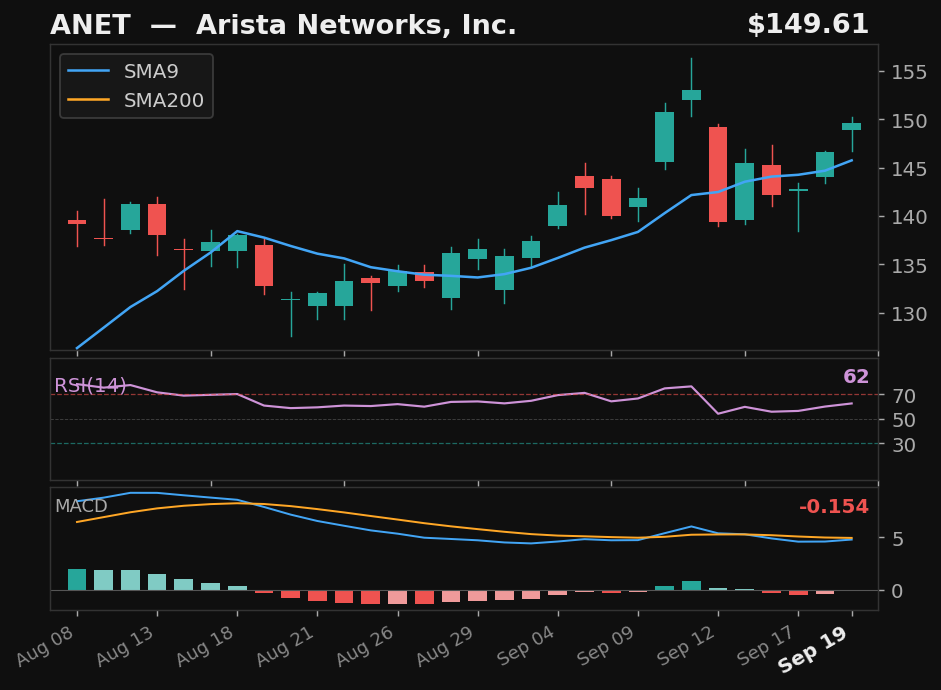Click the Sep 17 date label

pyautogui.click(x=766, y=646)
